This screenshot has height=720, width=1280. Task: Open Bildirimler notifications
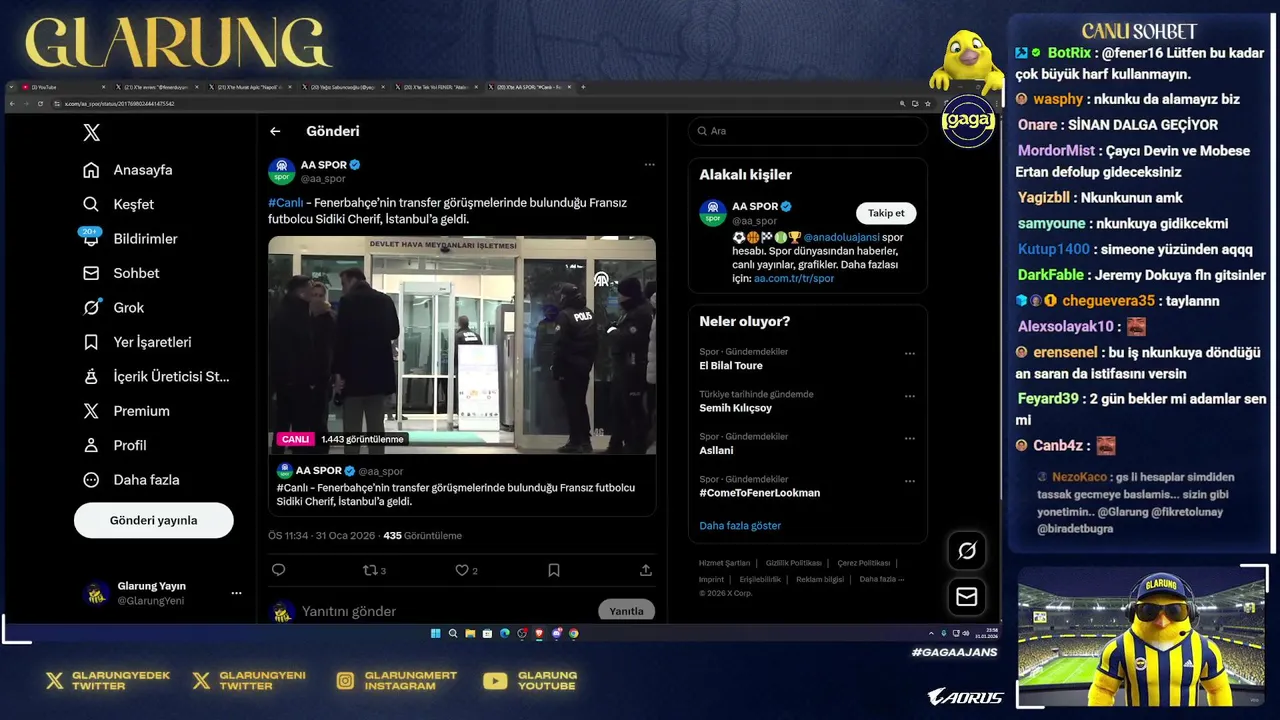pyautogui.click(x=130, y=239)
